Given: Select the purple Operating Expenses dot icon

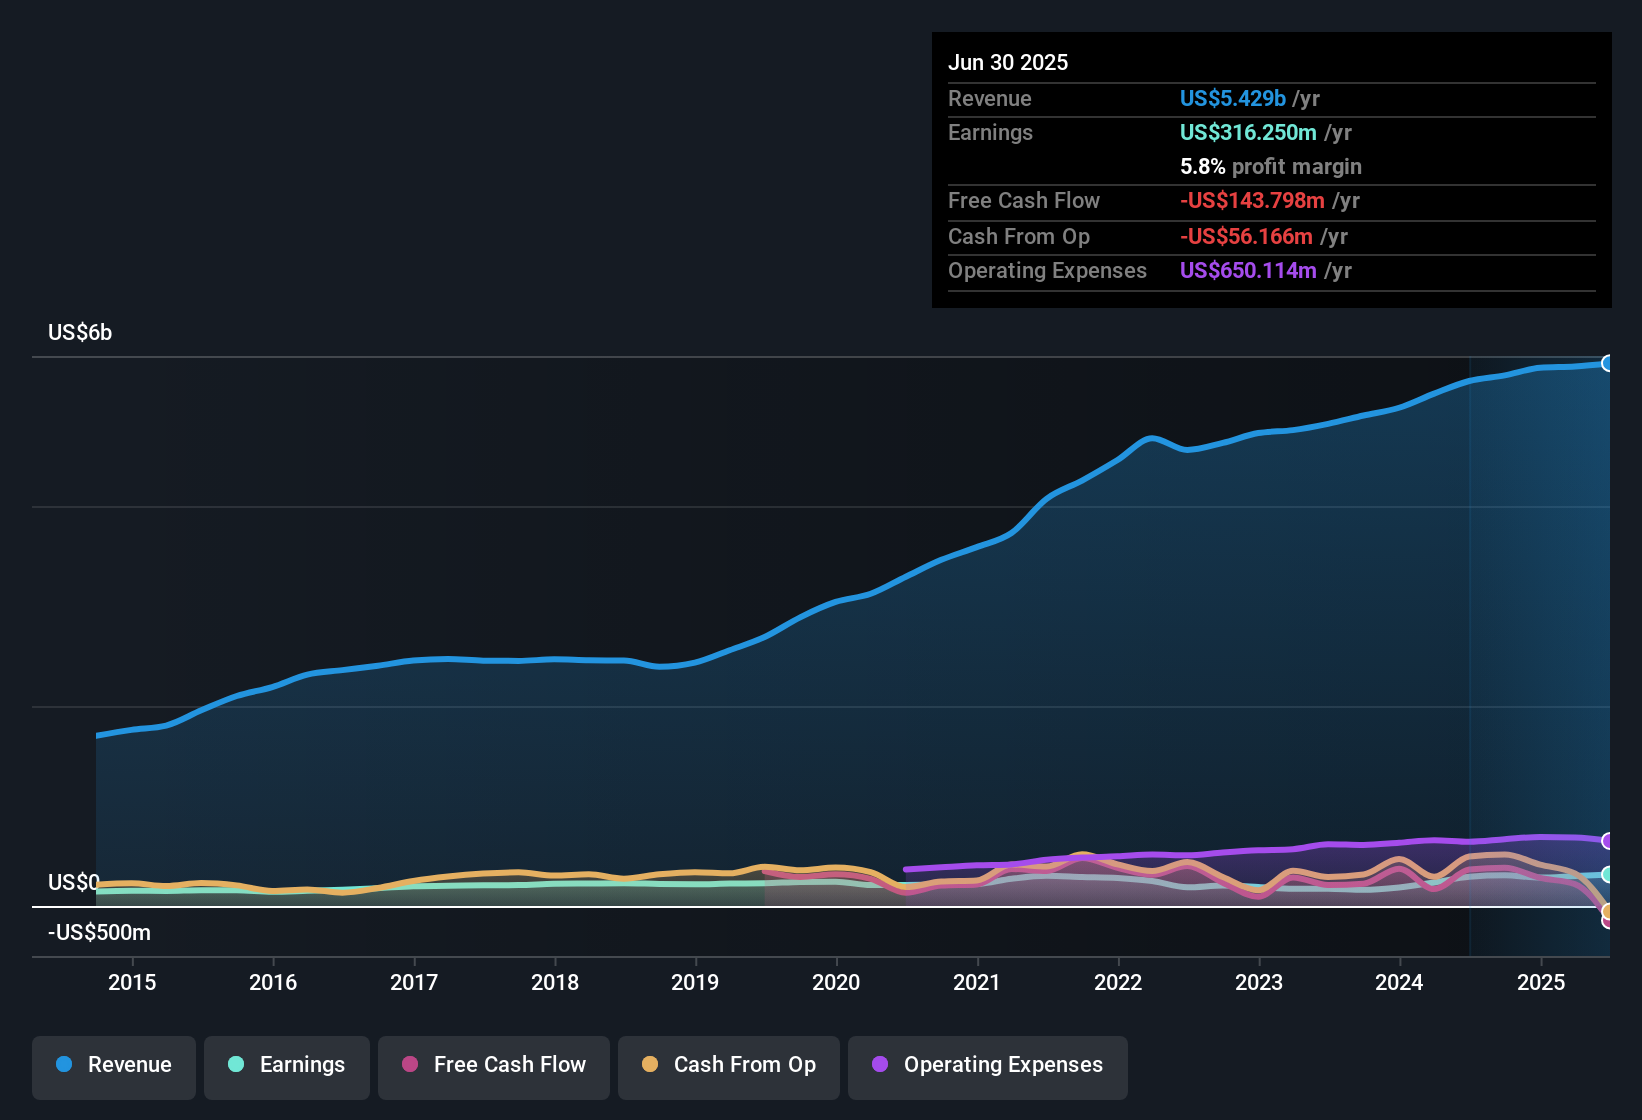Looking at the screenshot, I should [x=880, y=1065].
